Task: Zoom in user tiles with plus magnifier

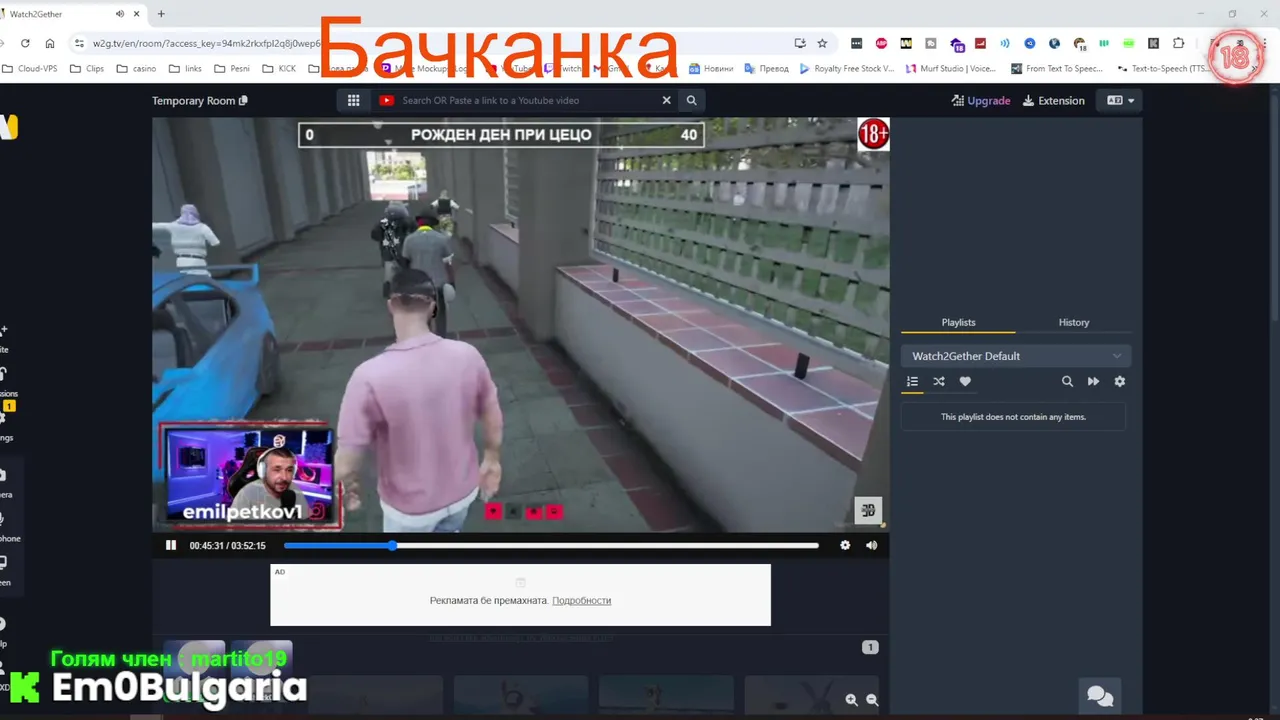Action: pos(851,700)
